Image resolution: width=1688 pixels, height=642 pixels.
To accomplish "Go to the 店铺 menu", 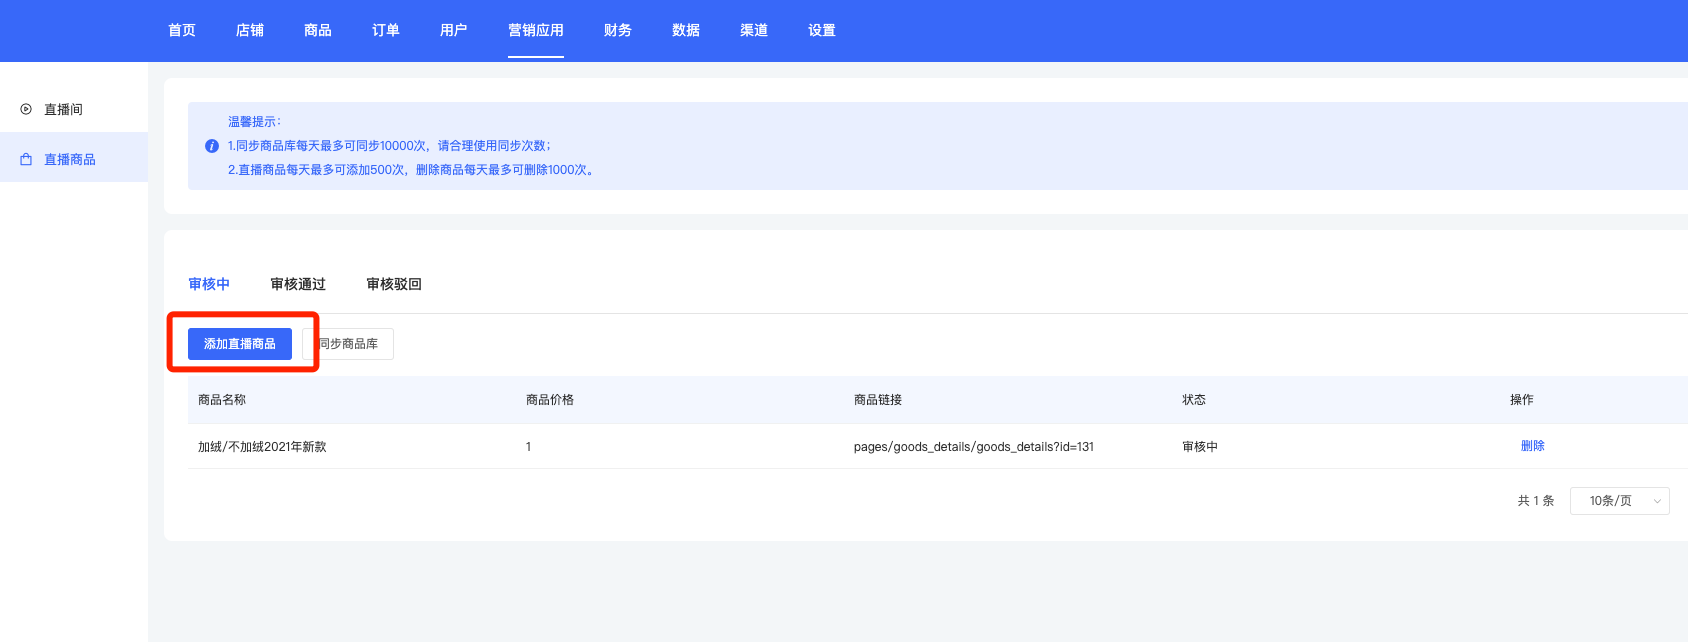I will [x=250, y=30].
